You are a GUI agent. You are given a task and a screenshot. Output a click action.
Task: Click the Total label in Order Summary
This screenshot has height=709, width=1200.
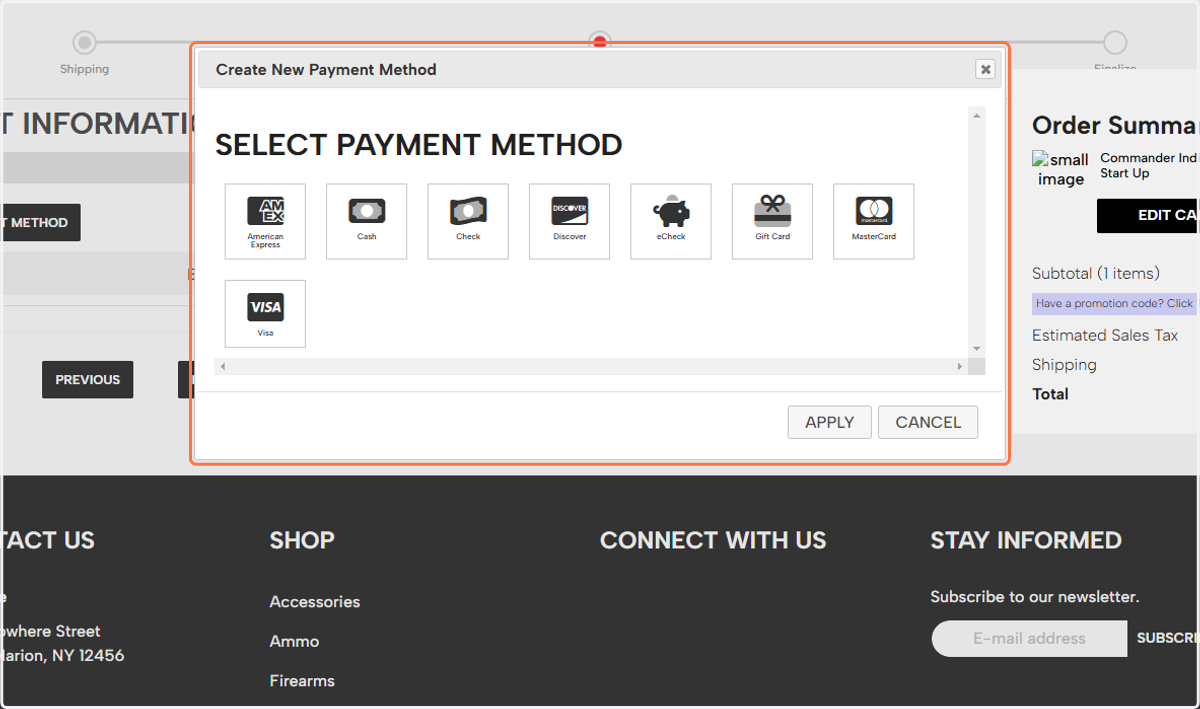tap(1050, 394)
